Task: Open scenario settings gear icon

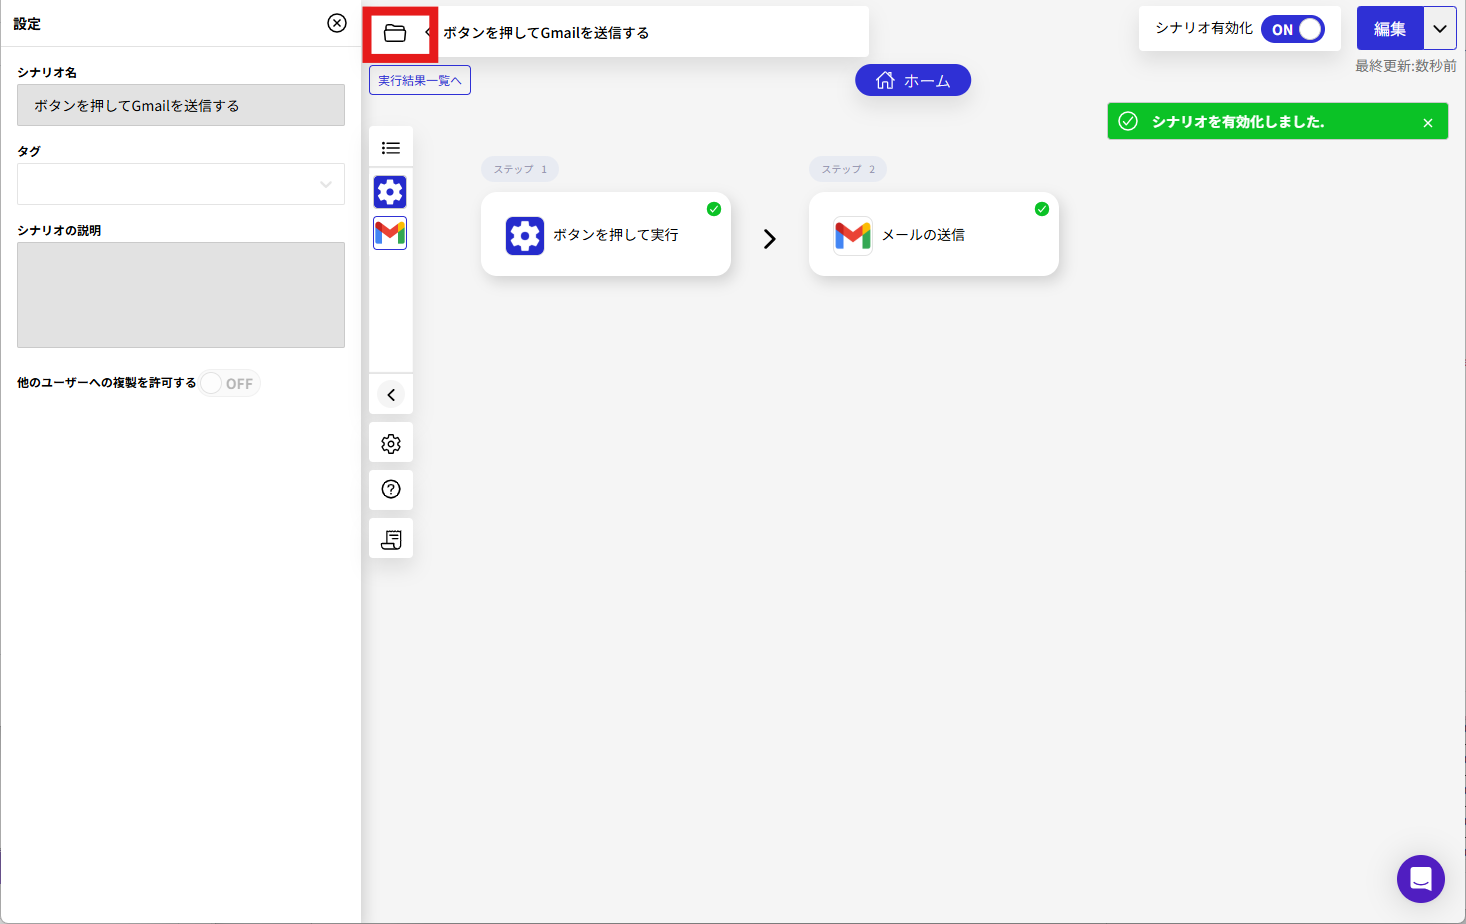Action: coord(391,443)
